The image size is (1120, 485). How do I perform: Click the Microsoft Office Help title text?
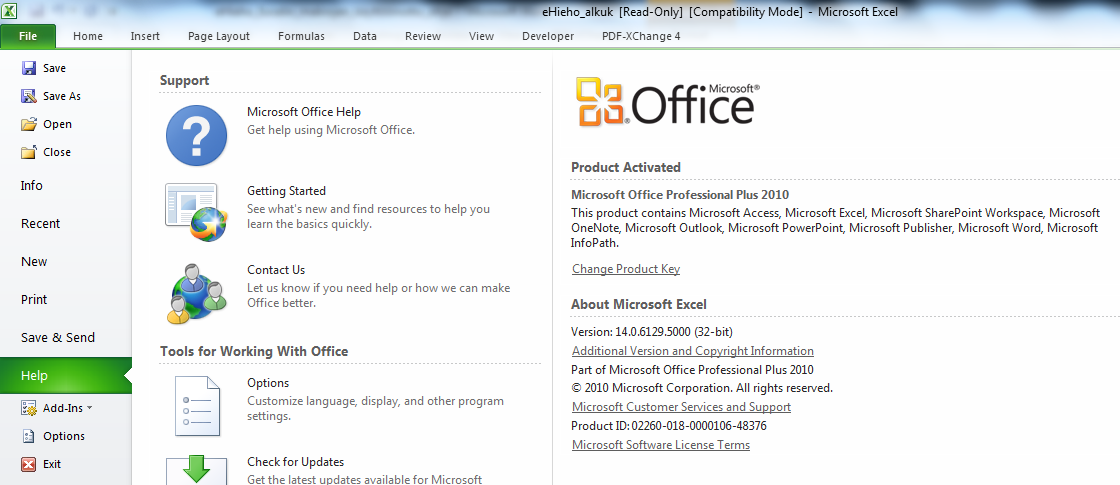click(x=304, y=112)
